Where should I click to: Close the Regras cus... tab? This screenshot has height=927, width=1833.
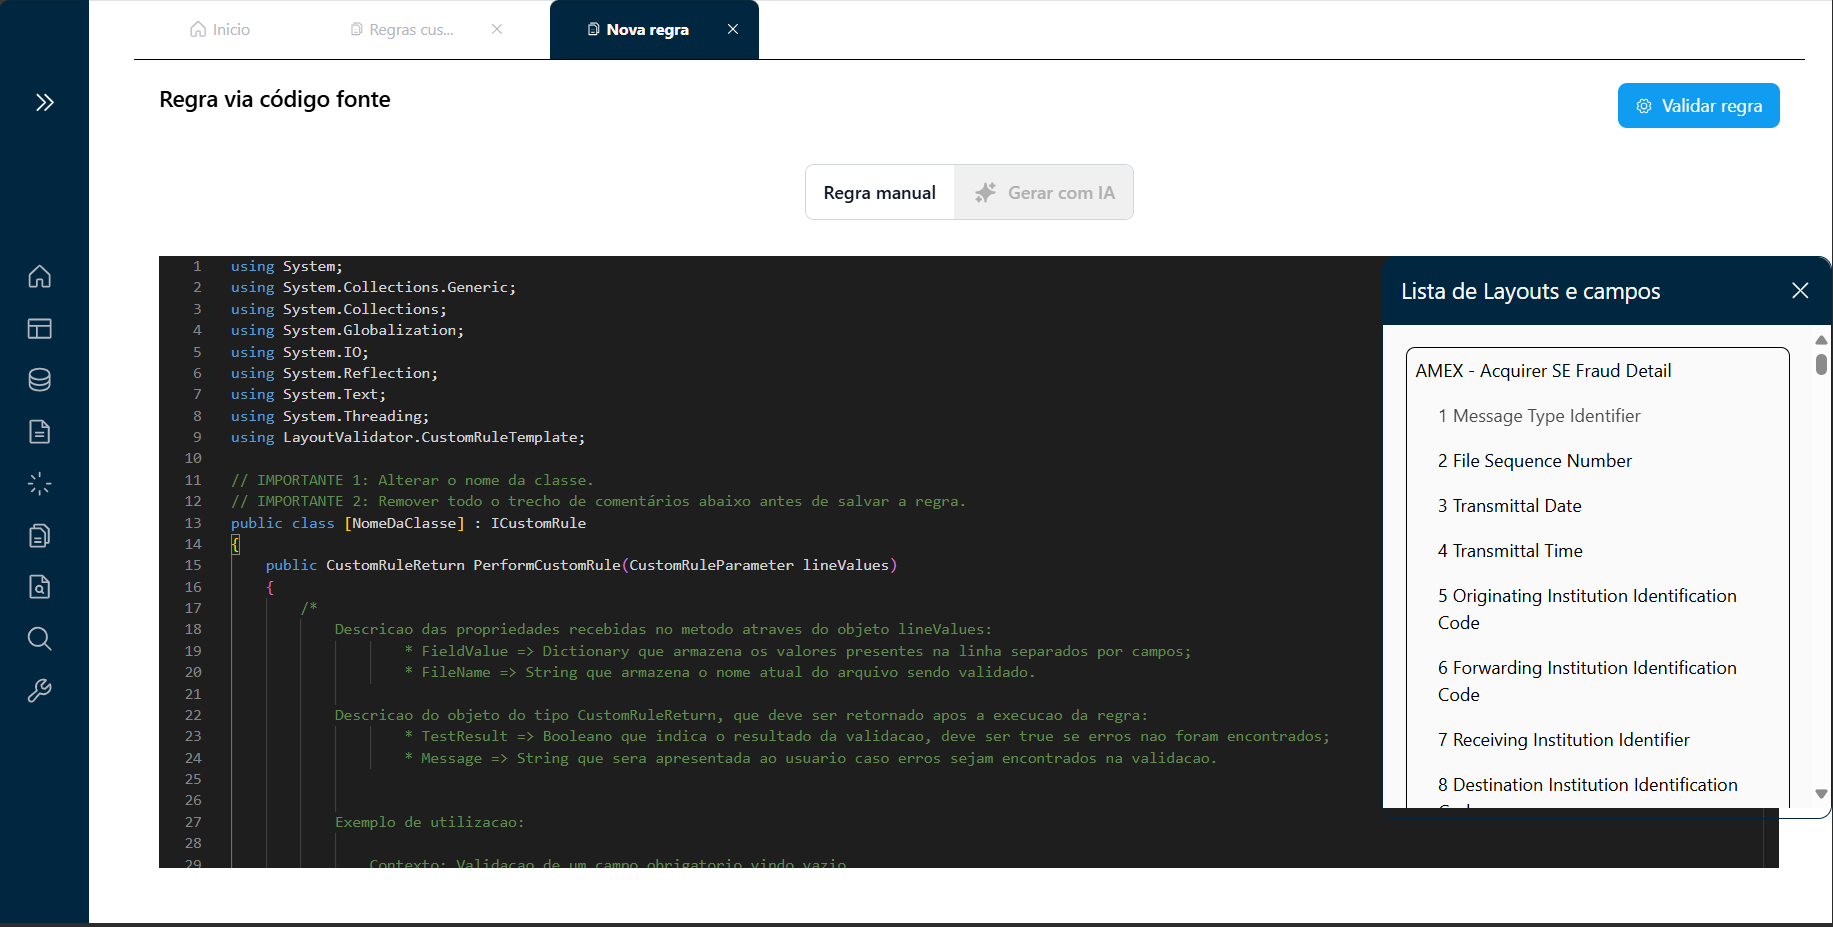tap(497, 30)
